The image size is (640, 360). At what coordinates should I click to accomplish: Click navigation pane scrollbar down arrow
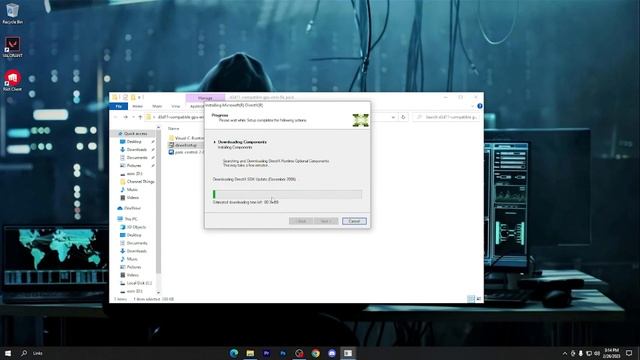click(158, 292)
